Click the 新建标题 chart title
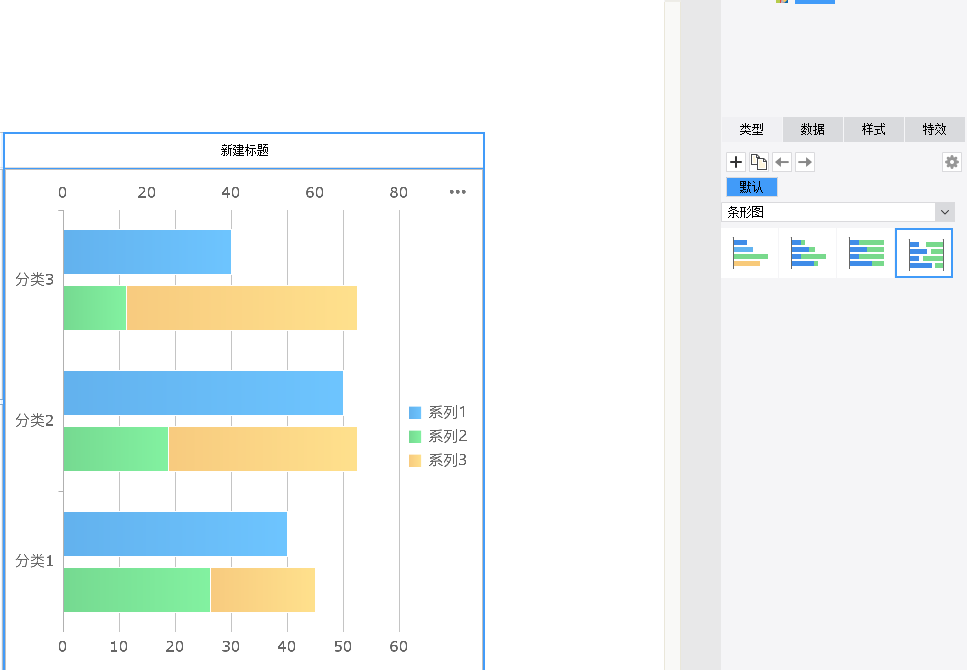The width and height of the screenshot is (967, 670). pyautogui.click(x=245, y=150)
